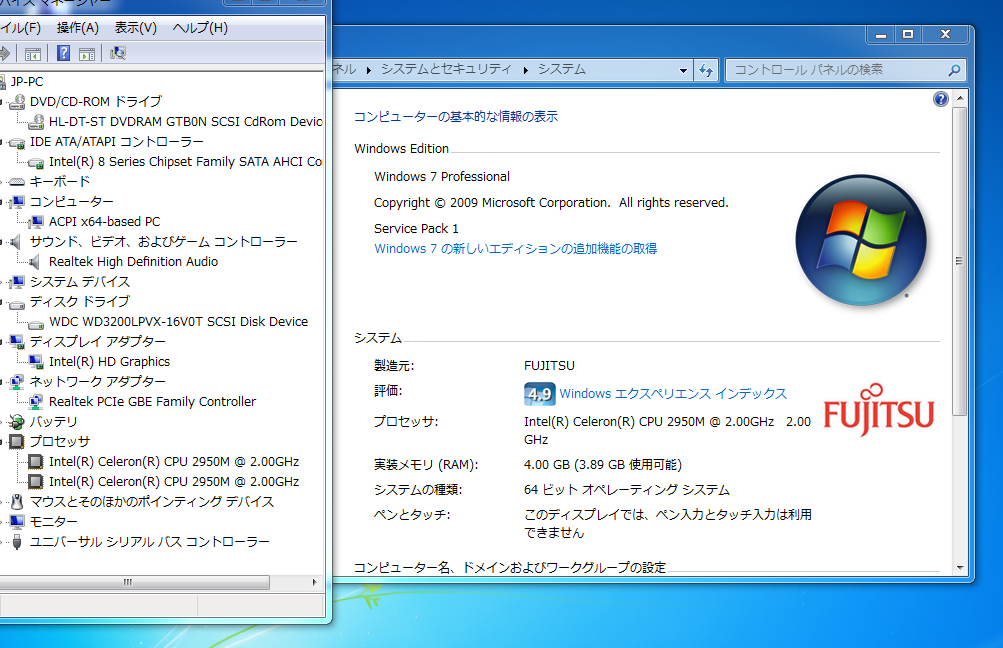
Task: Select the DVD/CD-ROM ドライブ category icon
Action: tap(17, 102)
